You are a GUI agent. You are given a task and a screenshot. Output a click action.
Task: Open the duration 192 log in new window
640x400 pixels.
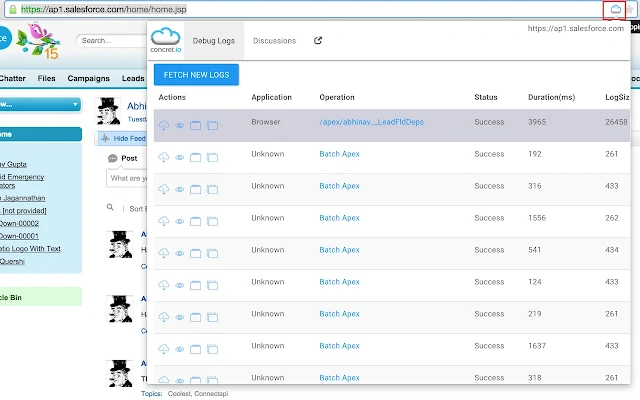212,157
